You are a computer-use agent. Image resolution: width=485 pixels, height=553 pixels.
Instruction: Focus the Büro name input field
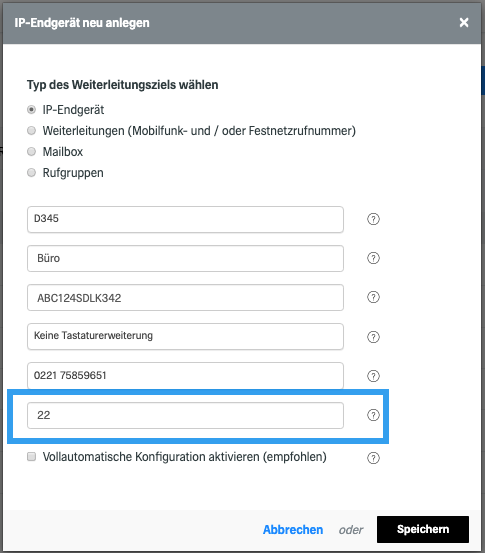pyautogui.click(x=185, y=259)
